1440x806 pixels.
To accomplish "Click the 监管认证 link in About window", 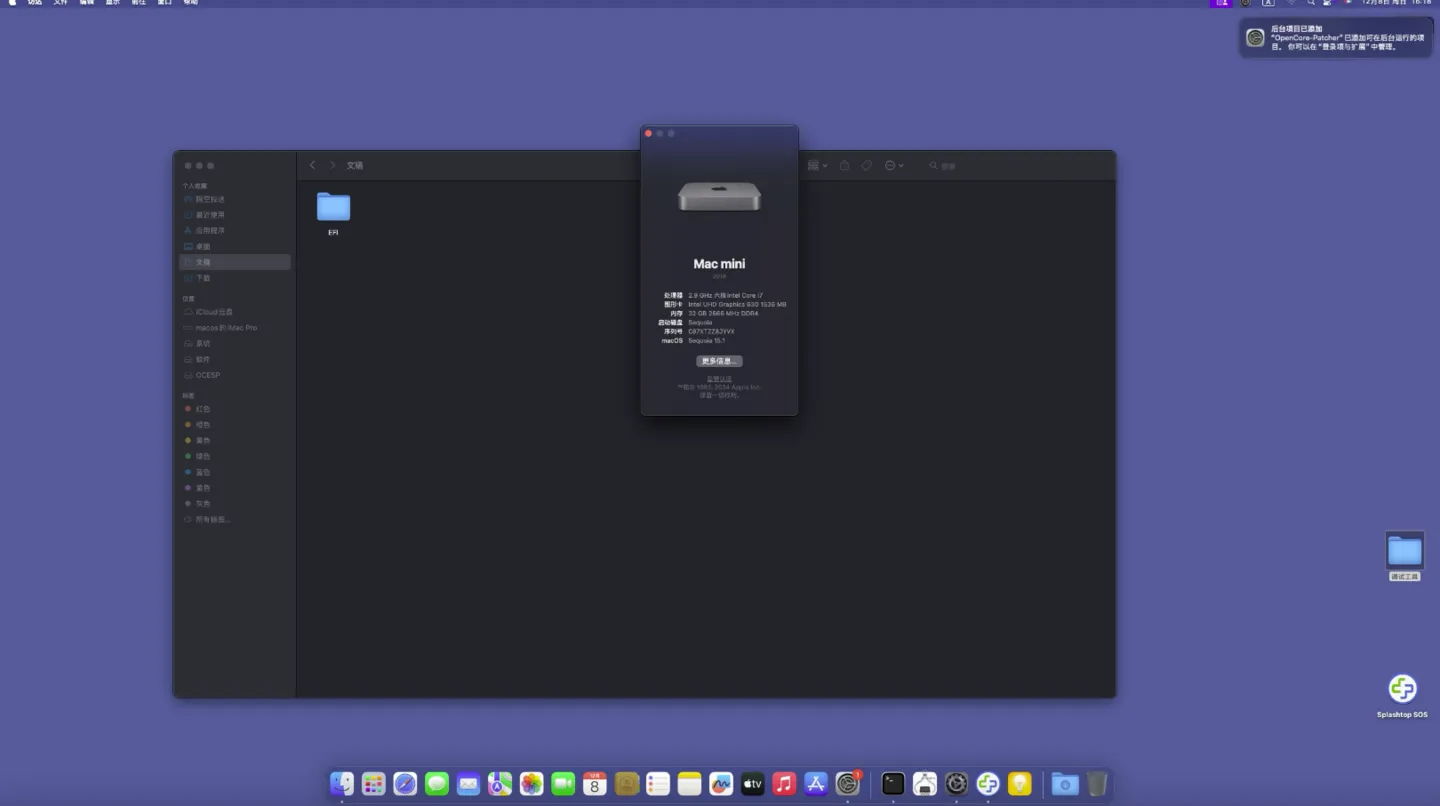I will [x=719, y=379].
